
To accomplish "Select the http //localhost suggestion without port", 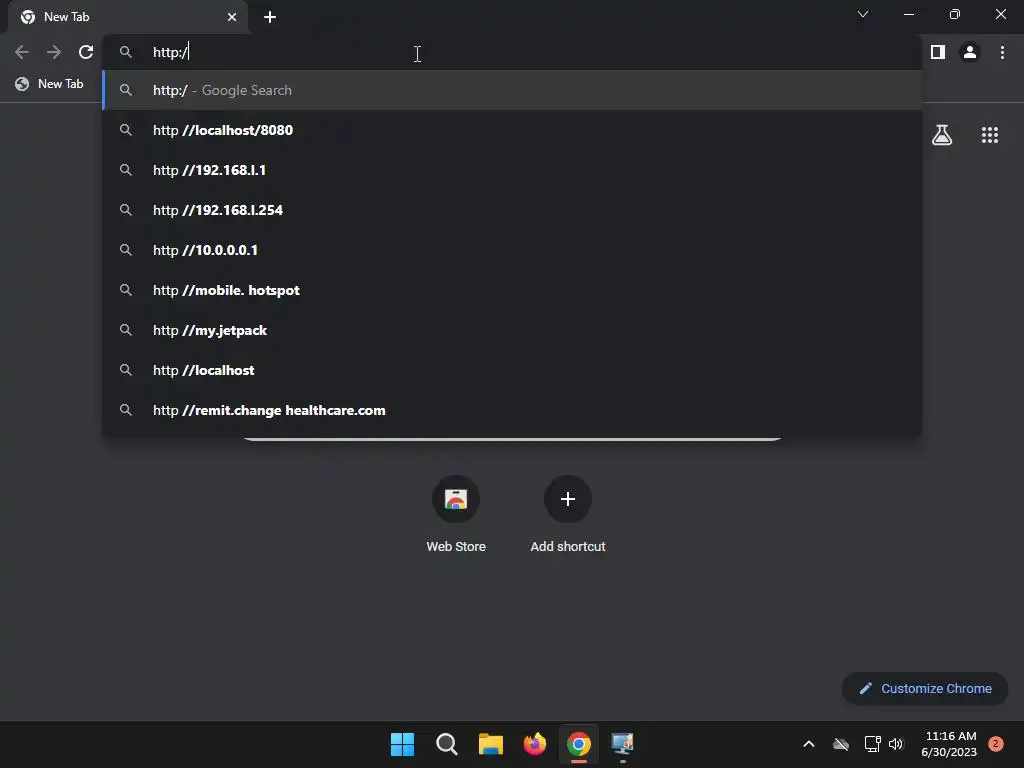I will click(512, 370).
